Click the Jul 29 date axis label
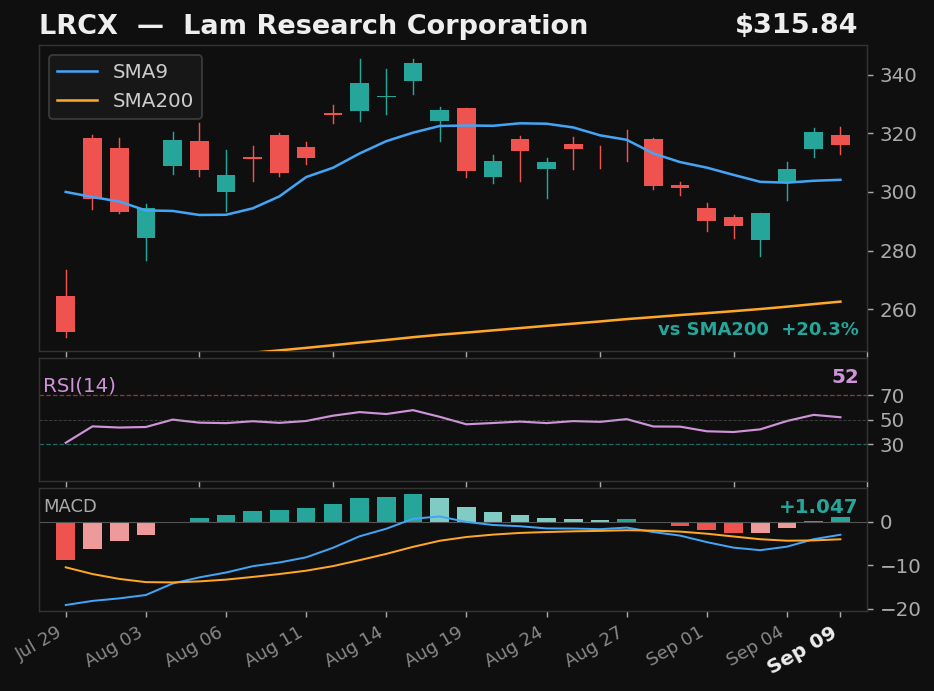Screen dimensions: 934x691 (39, 644)
